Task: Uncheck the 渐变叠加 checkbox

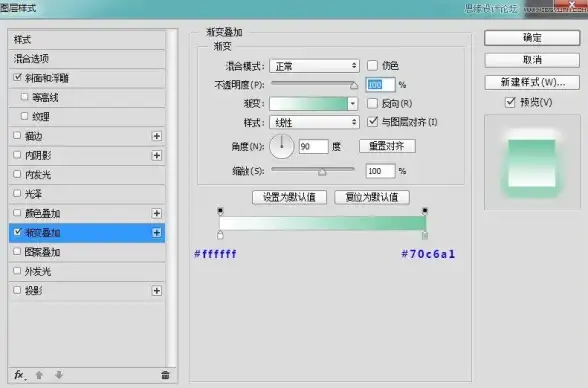Action: click(17, 232)
